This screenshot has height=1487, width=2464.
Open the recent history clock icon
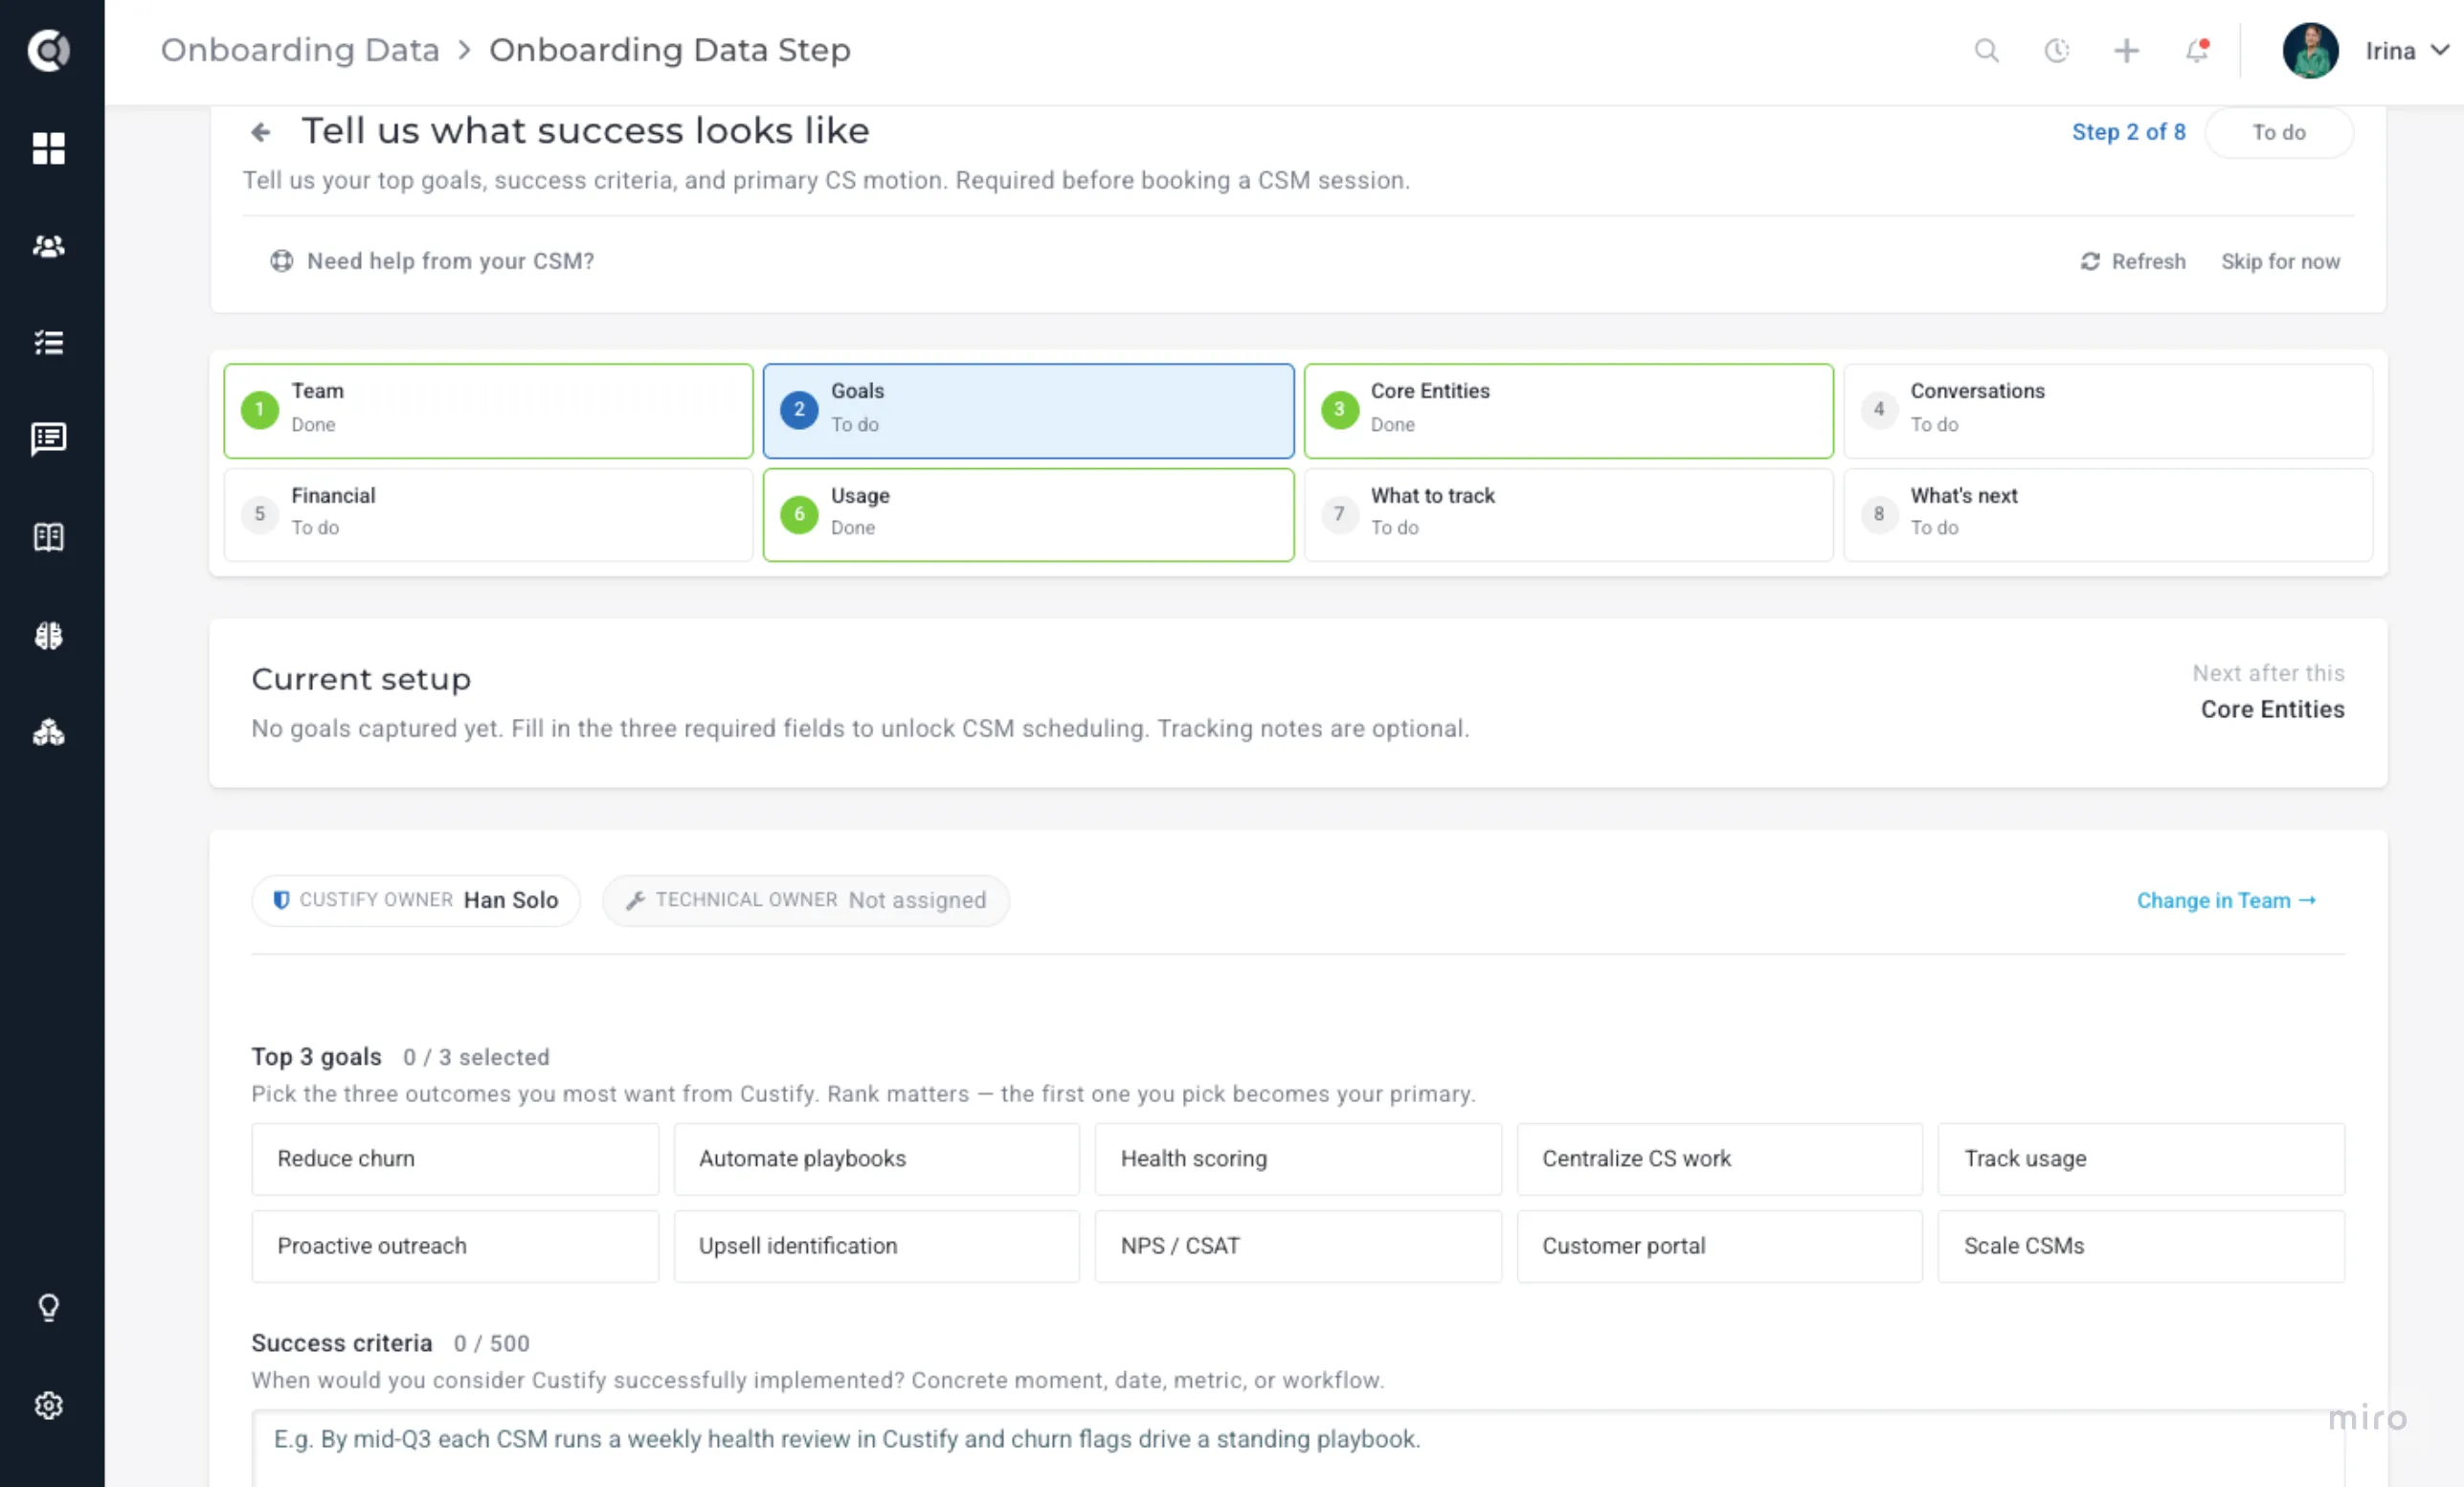pyautogui.click(x=2056, y=50)
